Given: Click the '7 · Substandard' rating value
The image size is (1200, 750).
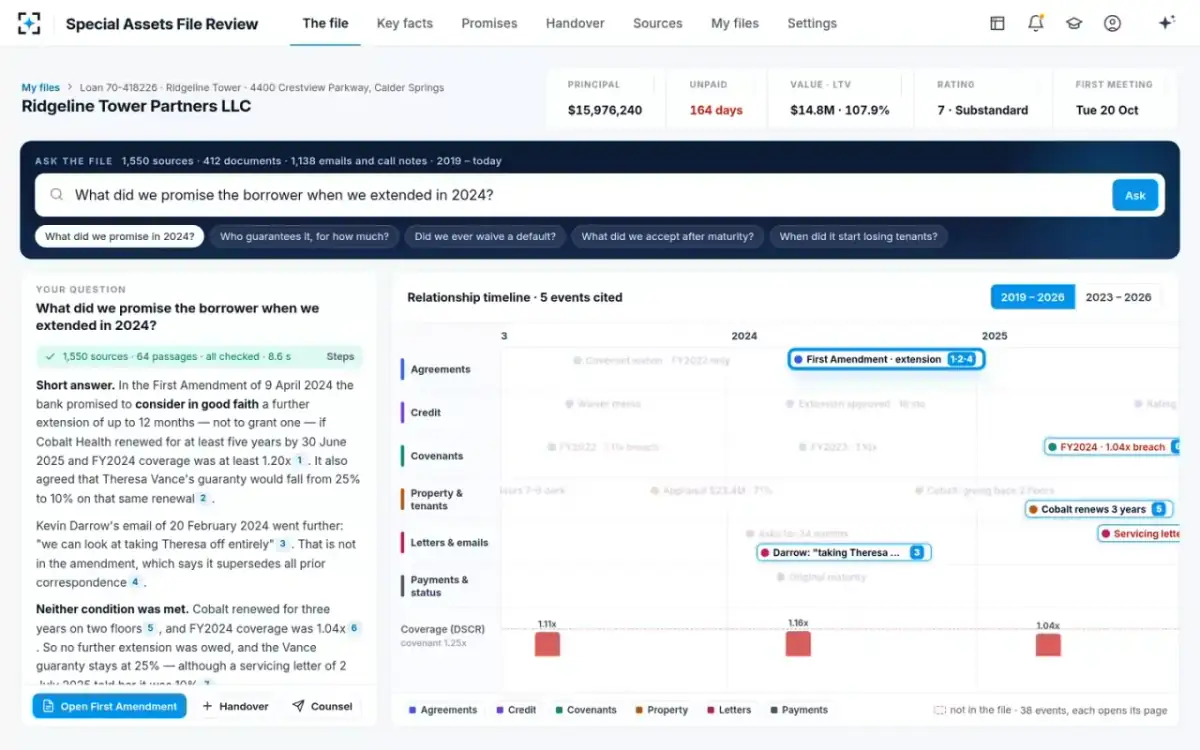Looking at the screenshot, I should (x=982, y=110).
